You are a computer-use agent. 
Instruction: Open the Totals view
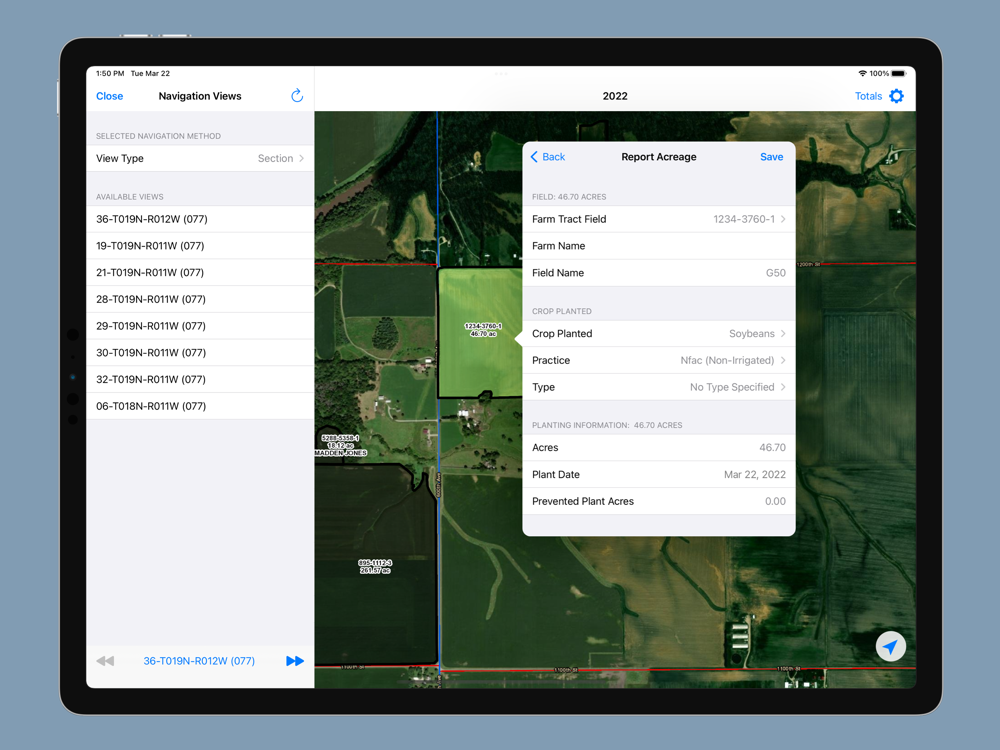(868, 96)
